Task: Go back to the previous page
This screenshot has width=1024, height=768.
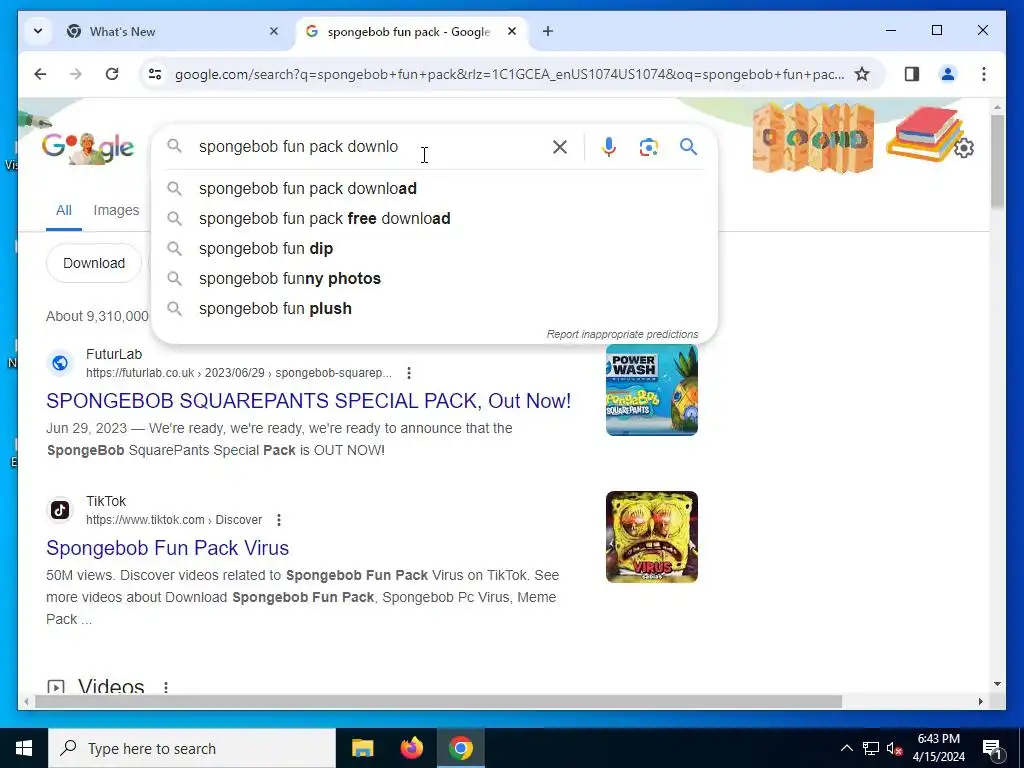Action: click(40, 74)
